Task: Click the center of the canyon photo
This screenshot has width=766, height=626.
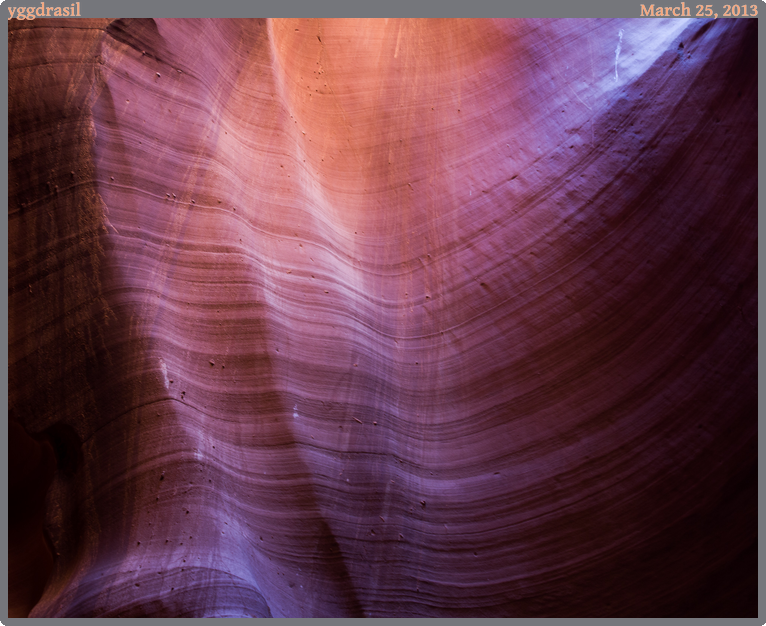Action: (x=383, y=318)
